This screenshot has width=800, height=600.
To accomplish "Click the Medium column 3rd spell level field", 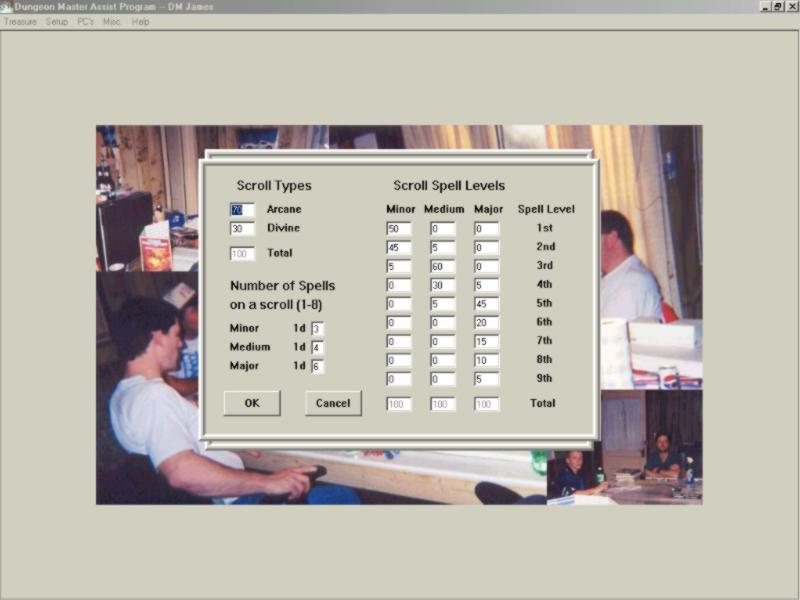I will click(442, 267).
